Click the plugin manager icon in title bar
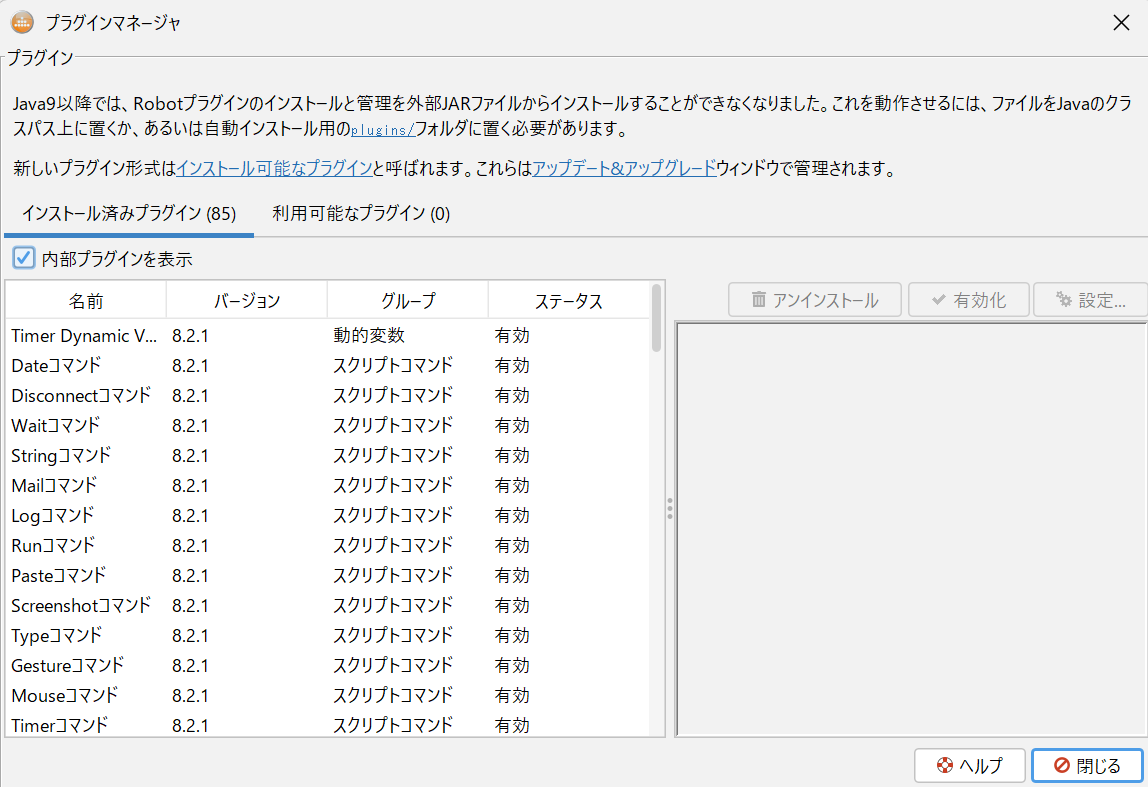 (x=21, y=21)
